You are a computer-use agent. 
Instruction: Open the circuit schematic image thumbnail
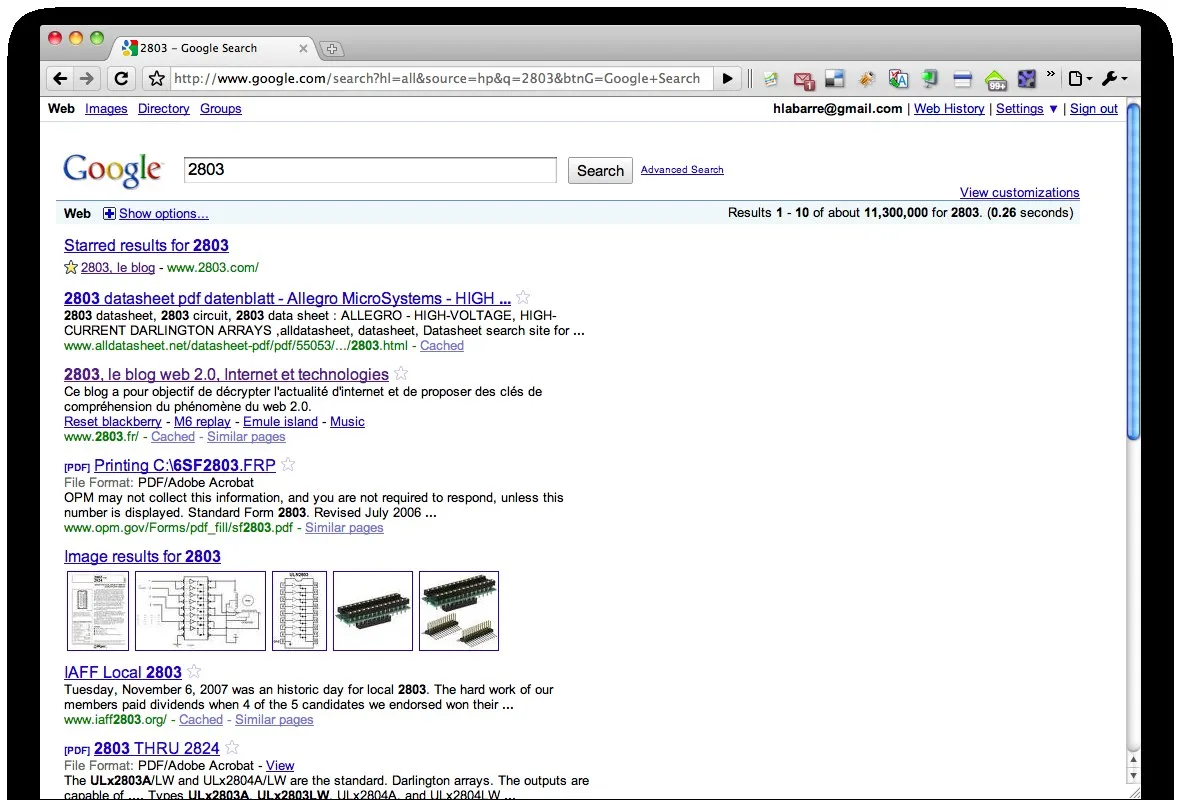point(200,611)
